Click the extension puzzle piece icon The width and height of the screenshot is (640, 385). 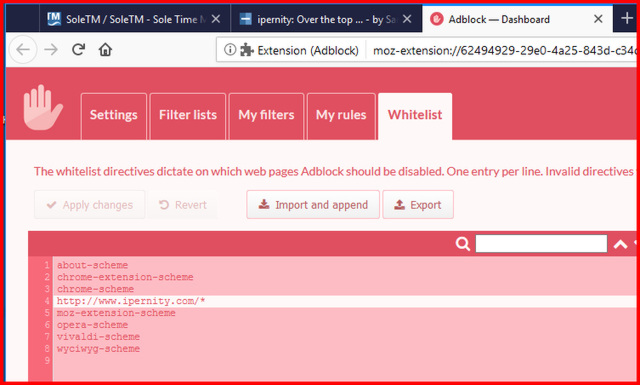(x=247, y=50)
